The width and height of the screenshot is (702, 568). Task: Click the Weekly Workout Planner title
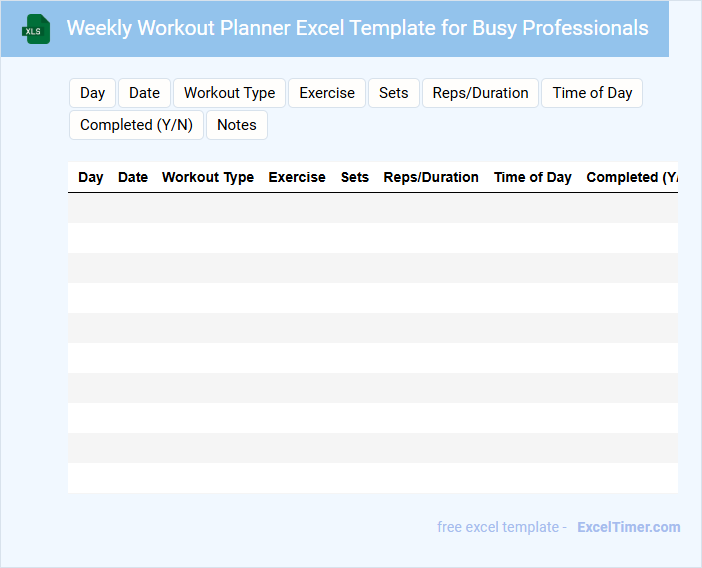tap(357, 28)
